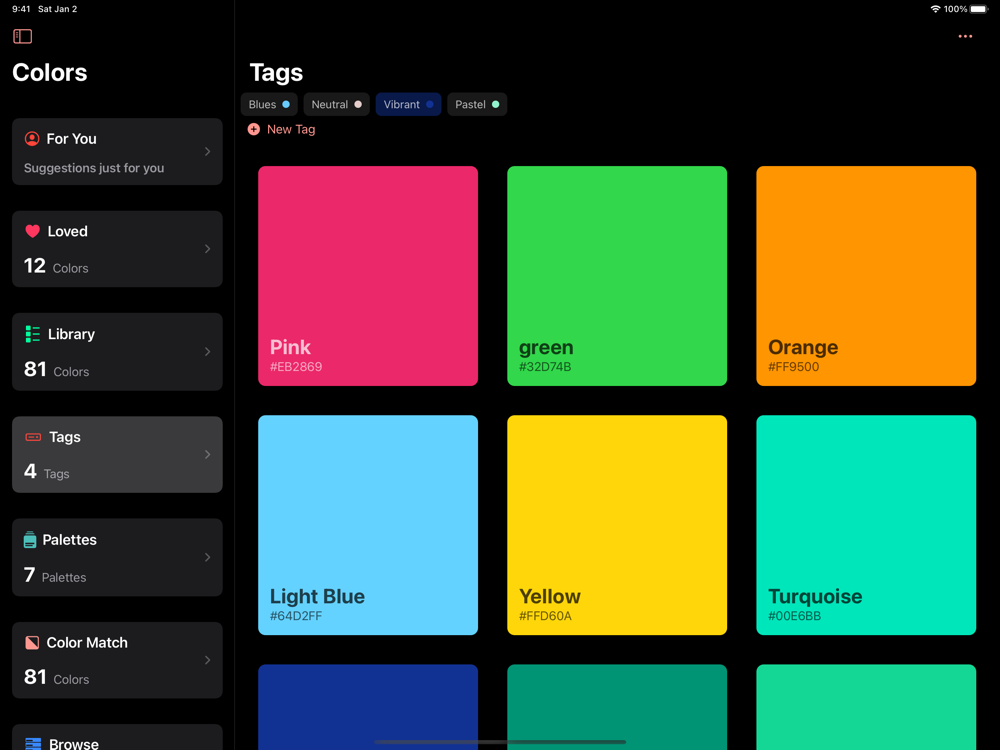The height and width of the screenshot is (750, 1000).
Task: Open the Palettes section title
Action: coord(70,540)
